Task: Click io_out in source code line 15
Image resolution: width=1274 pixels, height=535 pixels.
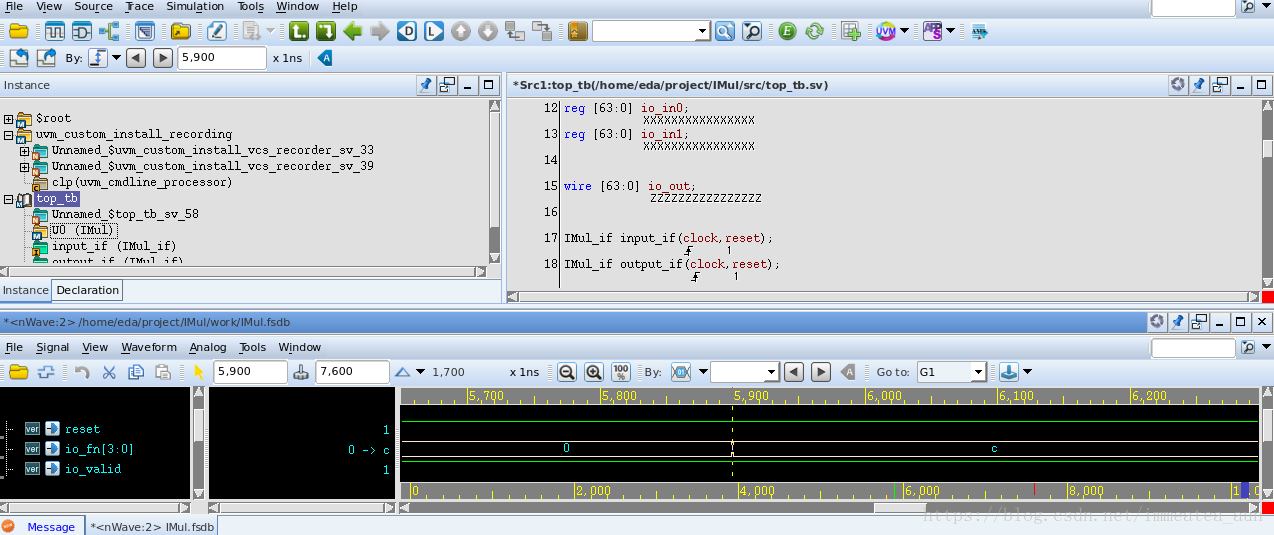Action: tap(671, 186)
